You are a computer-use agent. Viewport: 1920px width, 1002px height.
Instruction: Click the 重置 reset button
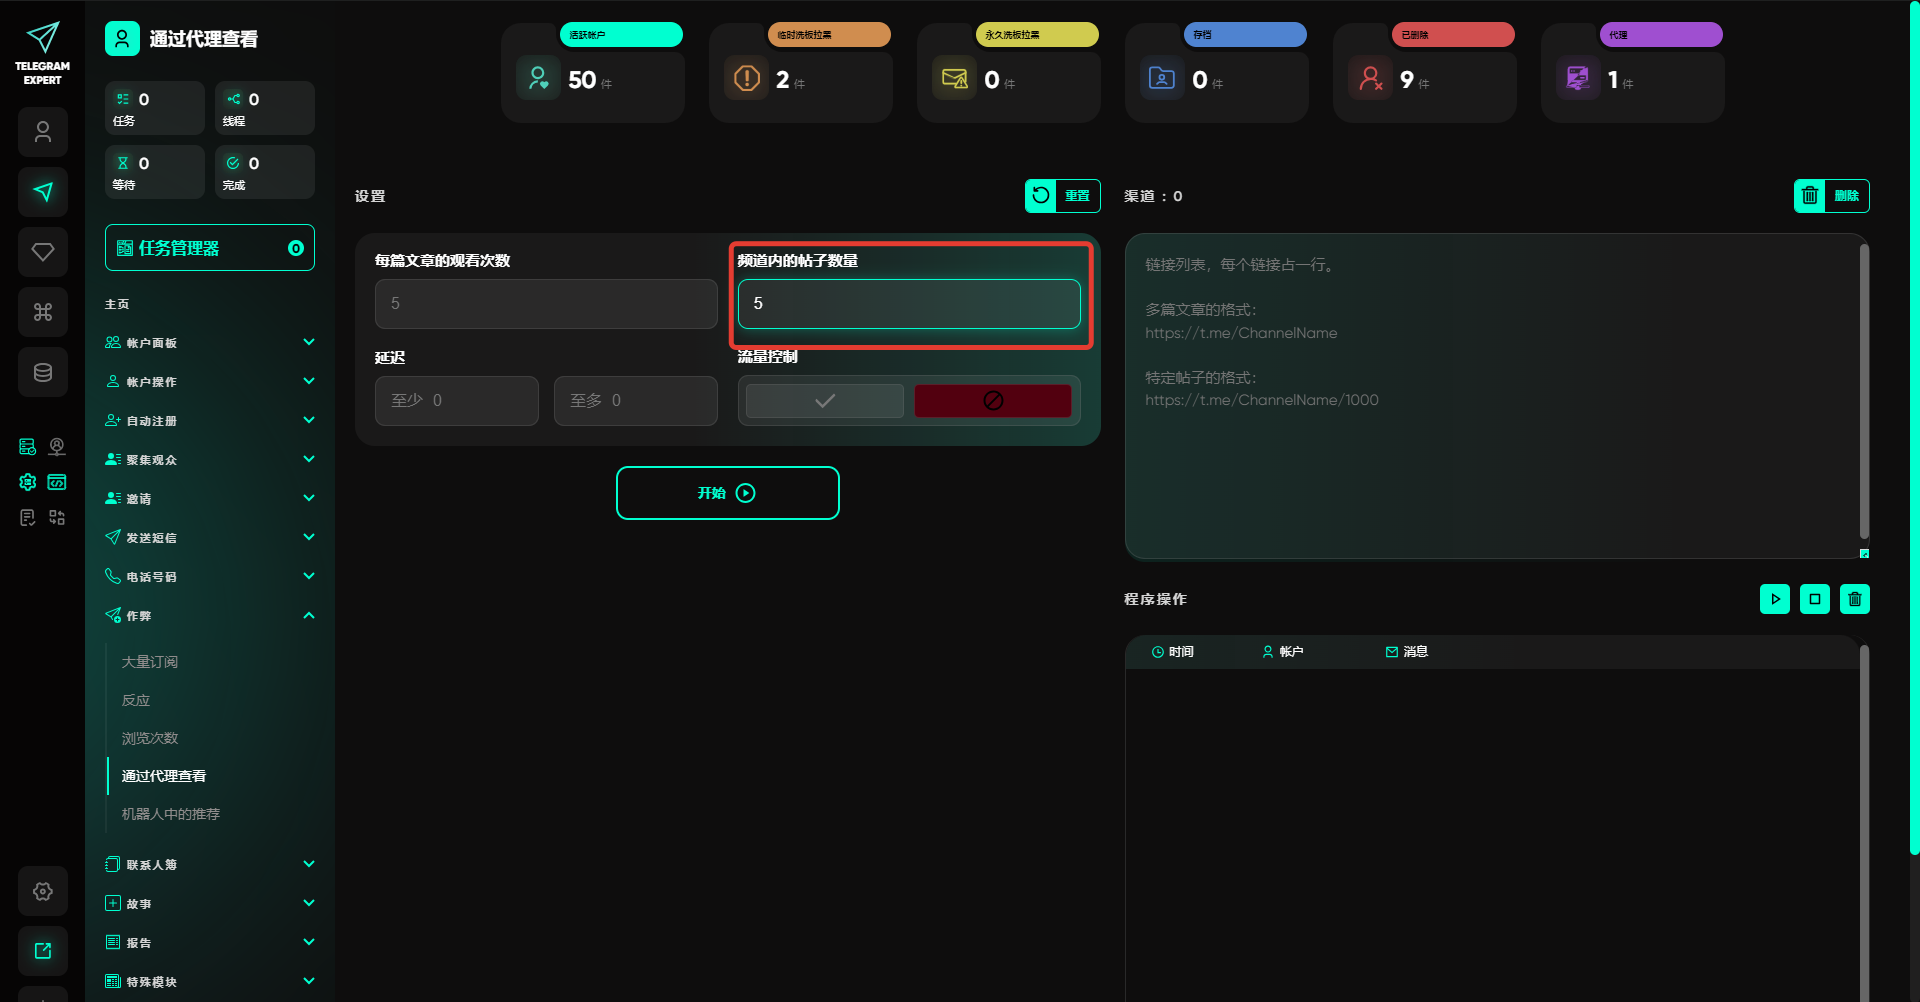click(1062, 196)
